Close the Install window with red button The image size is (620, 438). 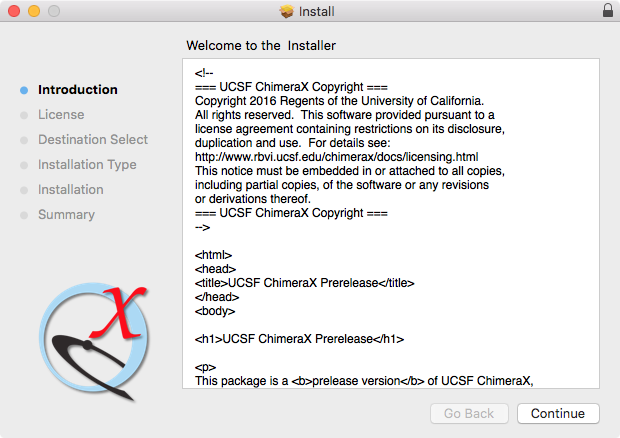tap(13, 12)
